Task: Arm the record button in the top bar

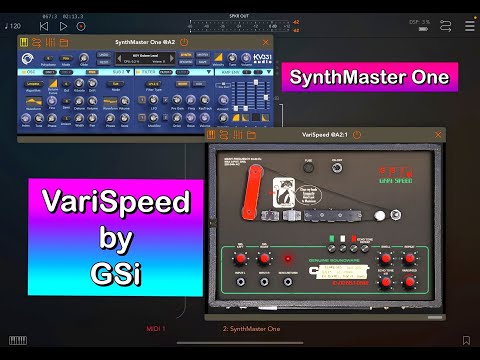Action: [81, 26]
